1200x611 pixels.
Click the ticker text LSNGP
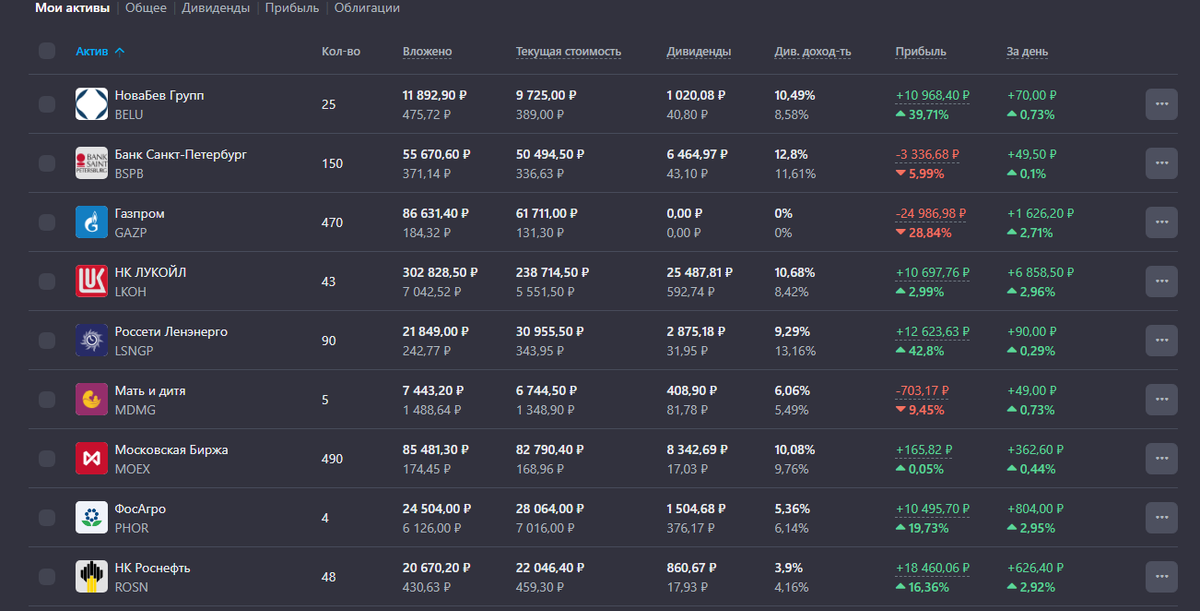pos(134,350)
